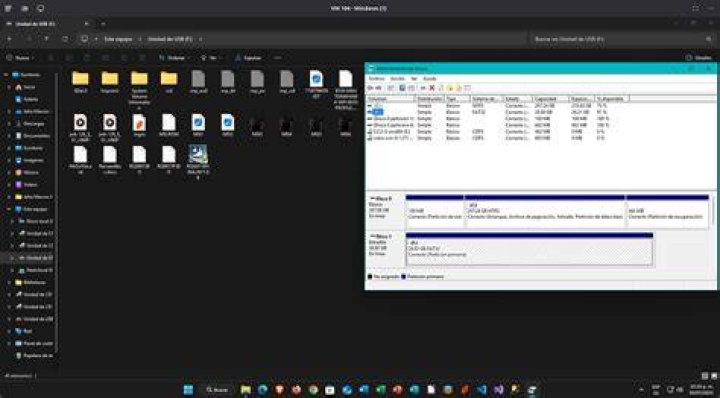The height and width of the screenshot is (398, 720).
Task: Open Inicio in the navigation pane
Action: pyautogui.click(x=25, y=87)
